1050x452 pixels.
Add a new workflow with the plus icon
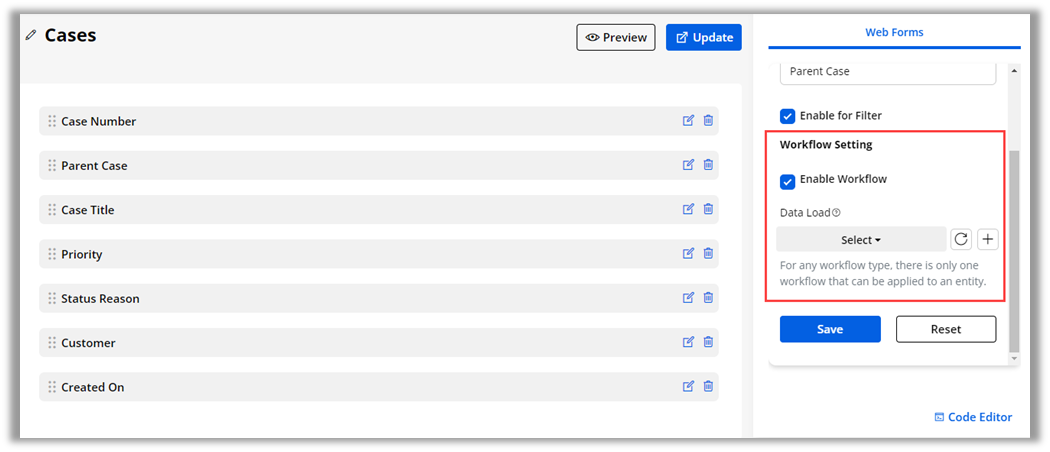tap(988, 239)
